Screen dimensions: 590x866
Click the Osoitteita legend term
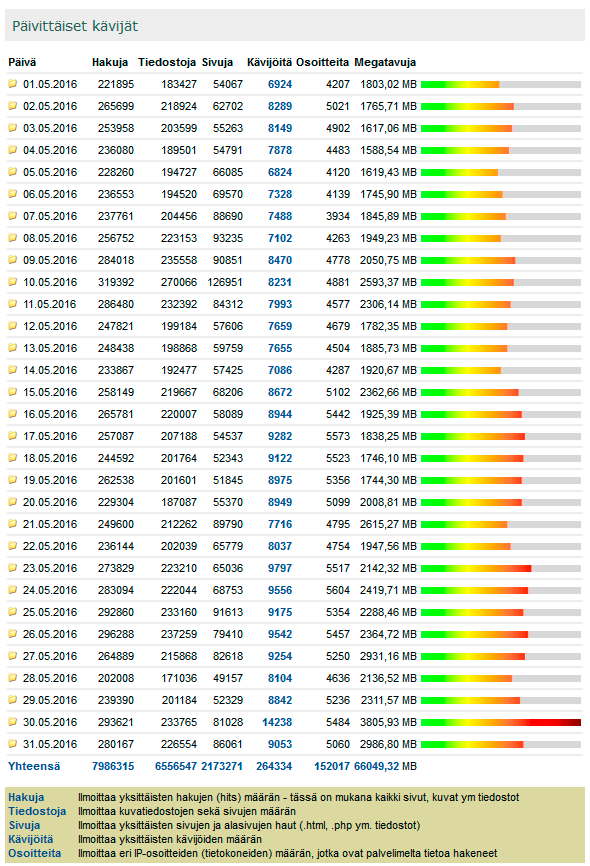(35, 853)
